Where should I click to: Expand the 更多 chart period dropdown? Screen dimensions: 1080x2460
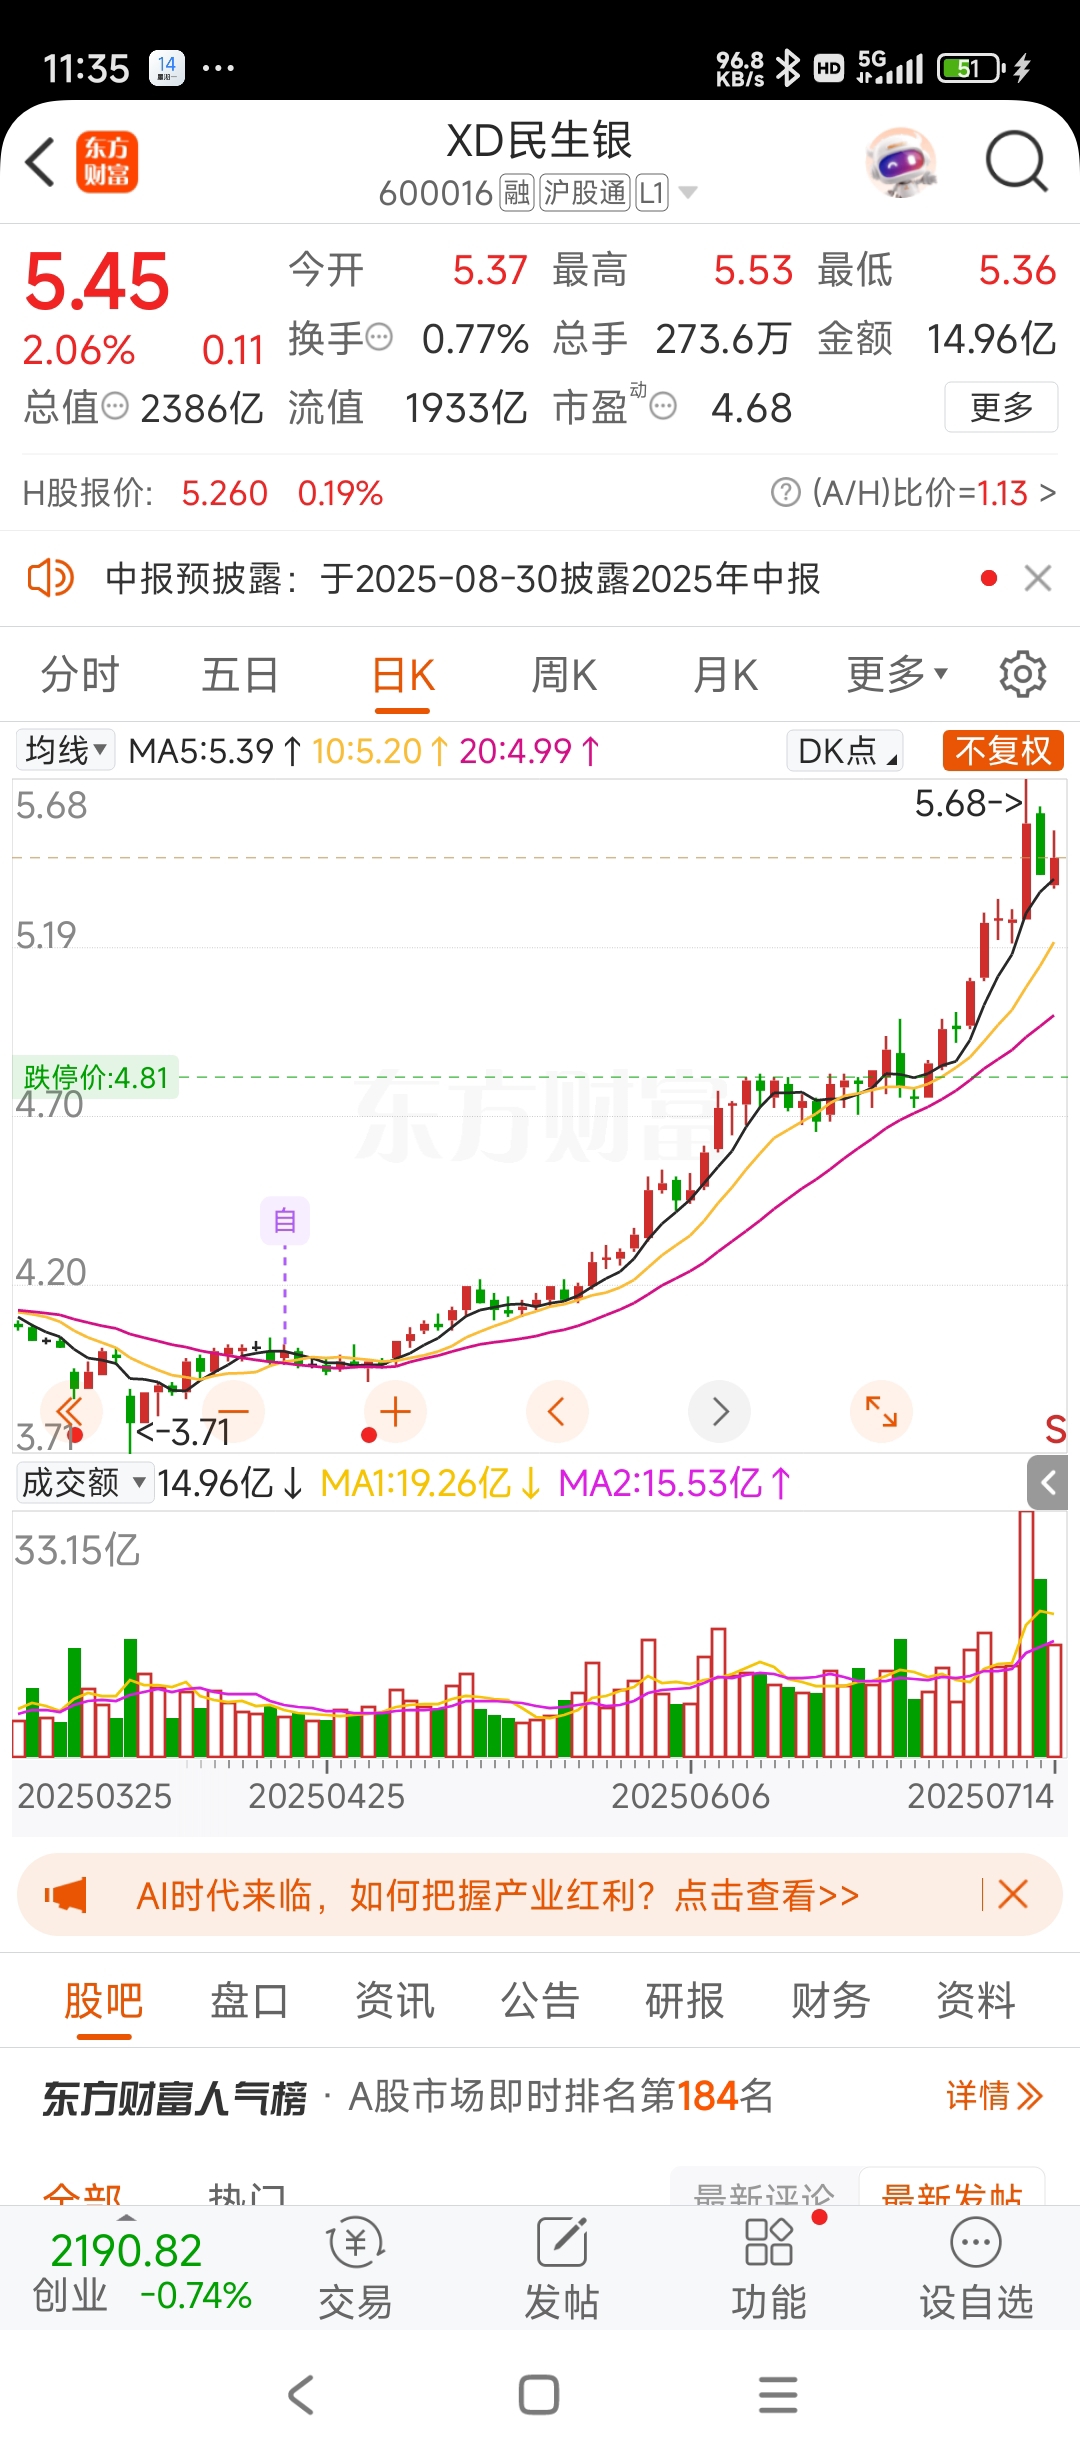coord(897,675)
